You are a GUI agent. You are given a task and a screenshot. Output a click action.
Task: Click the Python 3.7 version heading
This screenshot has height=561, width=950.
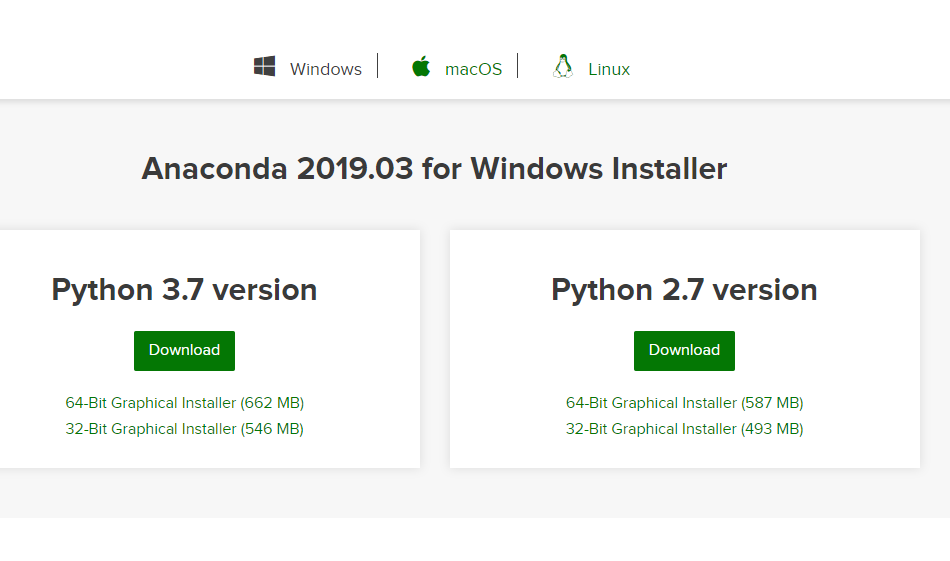[184, 290]
